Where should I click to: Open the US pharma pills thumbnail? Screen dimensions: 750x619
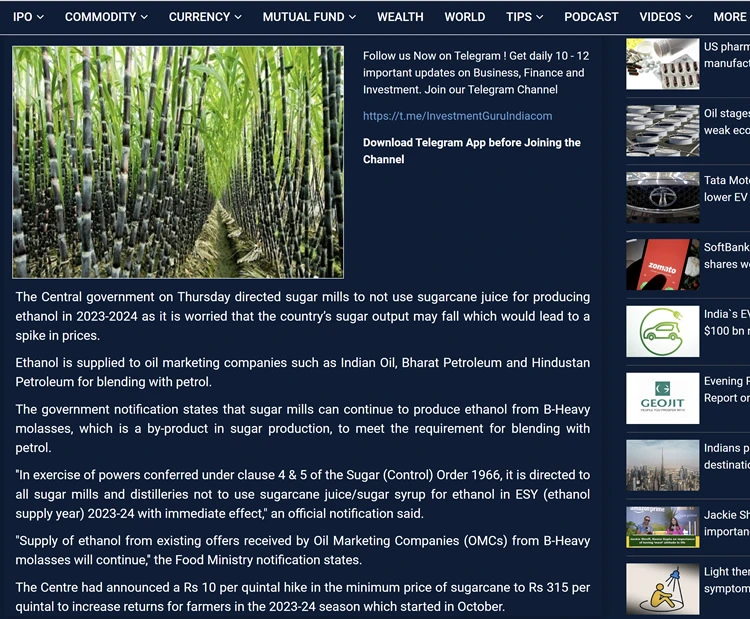(662, 64)
